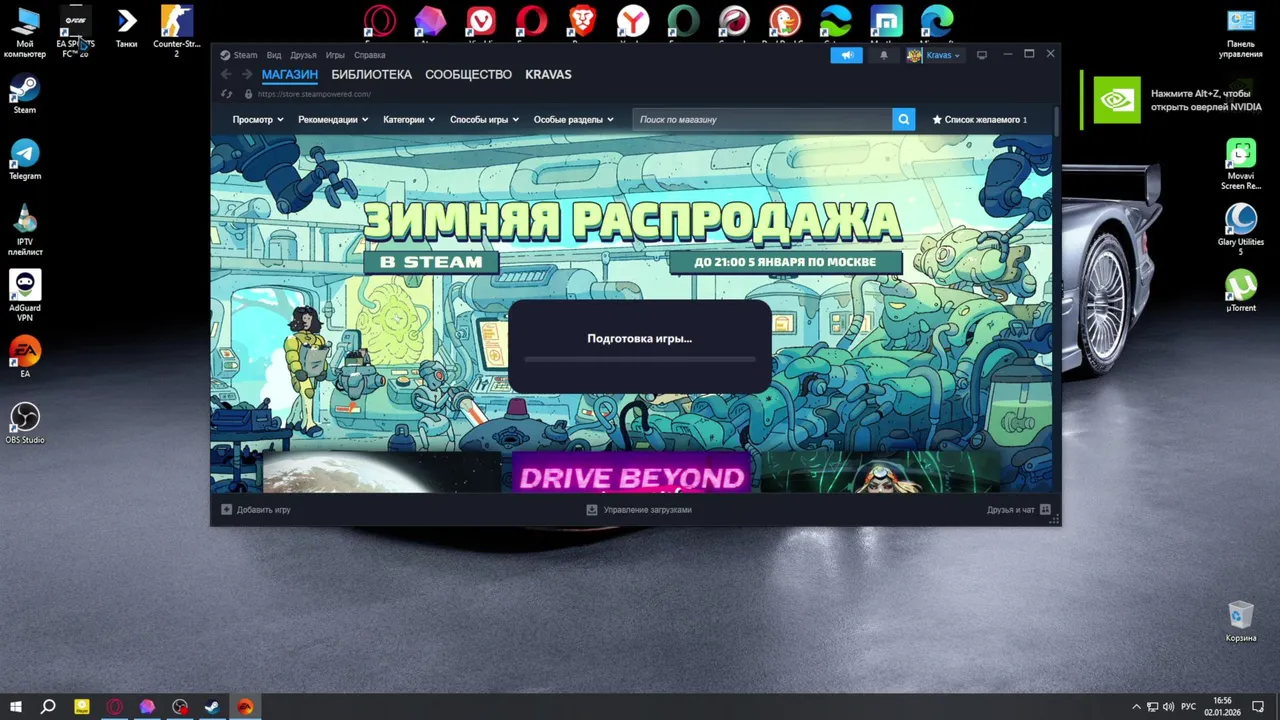Select the IPTV плейлист desktop icon
This screenshot has width=1280, height=720.
24,230
